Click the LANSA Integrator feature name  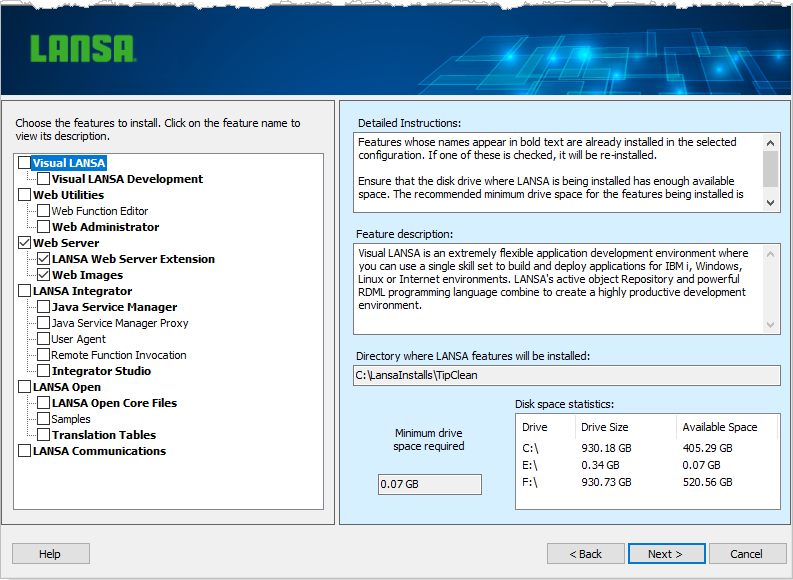tap(82, 291)
